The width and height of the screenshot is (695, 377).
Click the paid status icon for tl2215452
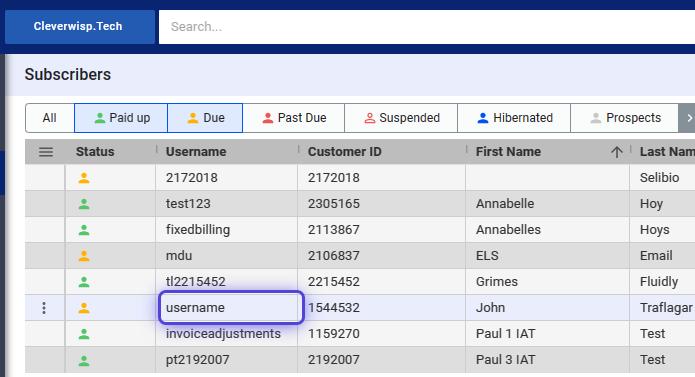coord(84,282)
